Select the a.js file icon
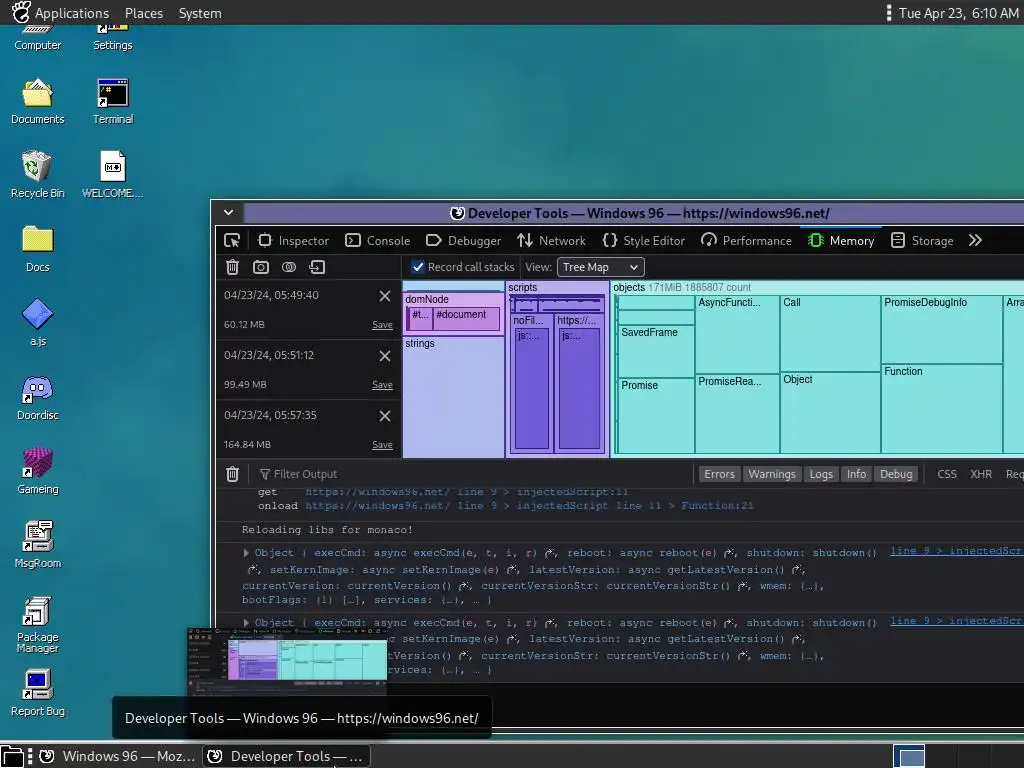This screenshot has width=1024, height=768. pyautogui.click(x=37, y=323)
